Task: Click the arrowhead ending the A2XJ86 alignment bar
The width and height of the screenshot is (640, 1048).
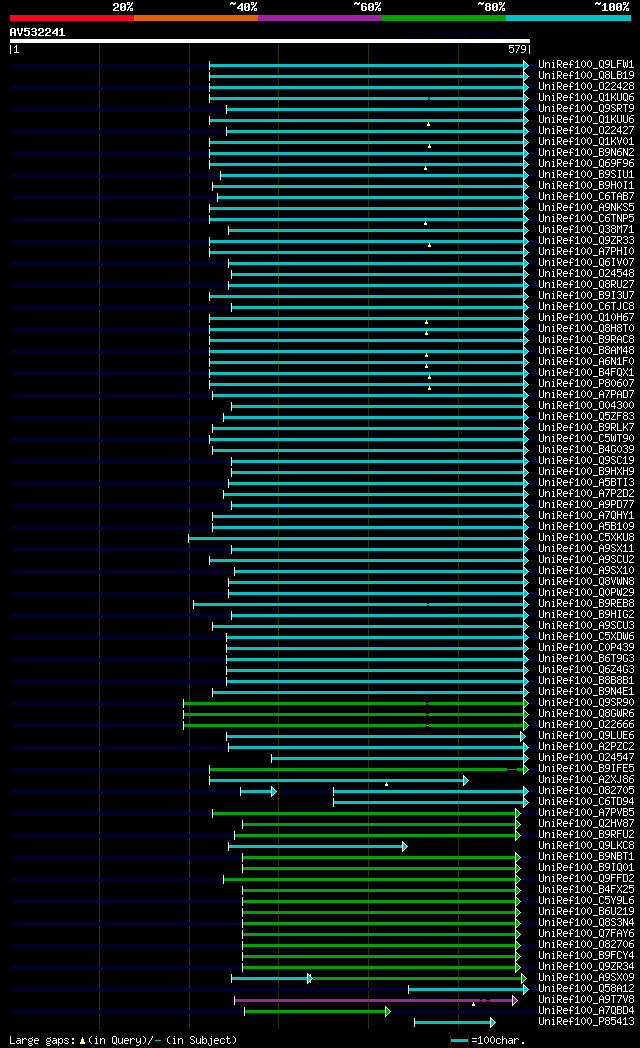Action: click(x=466, y=781)
